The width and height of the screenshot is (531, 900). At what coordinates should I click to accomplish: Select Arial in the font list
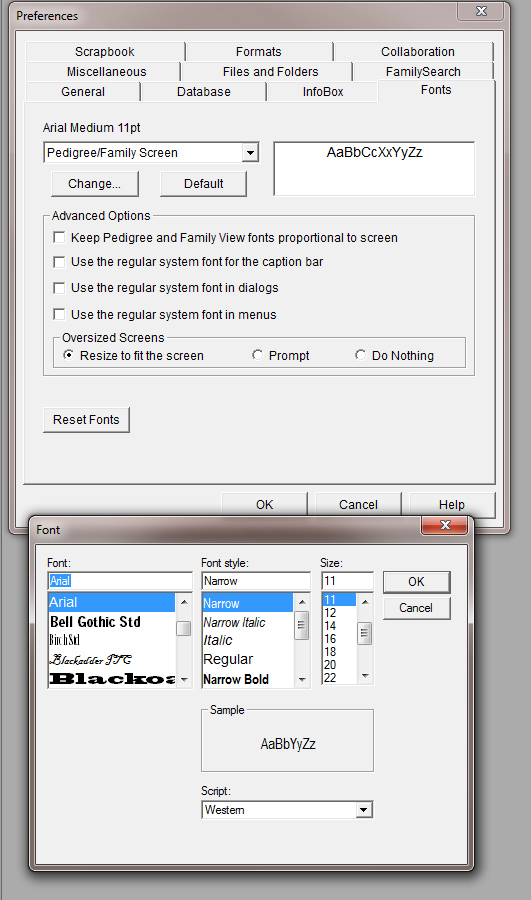pos(112,602)
